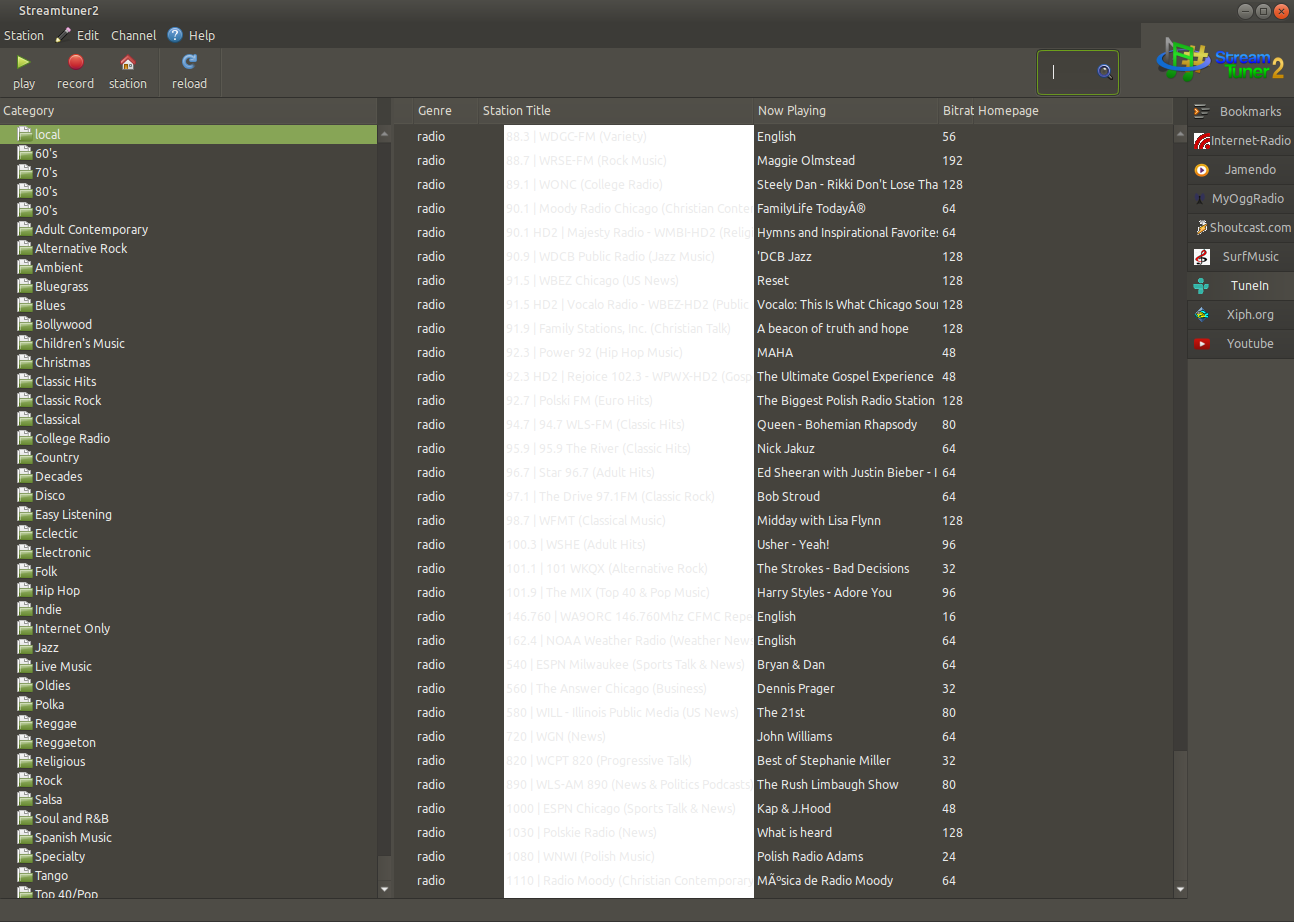The image size is (1294, 922).
Task: Click the green play icon in toolbar
Action: tap(24, 63)
